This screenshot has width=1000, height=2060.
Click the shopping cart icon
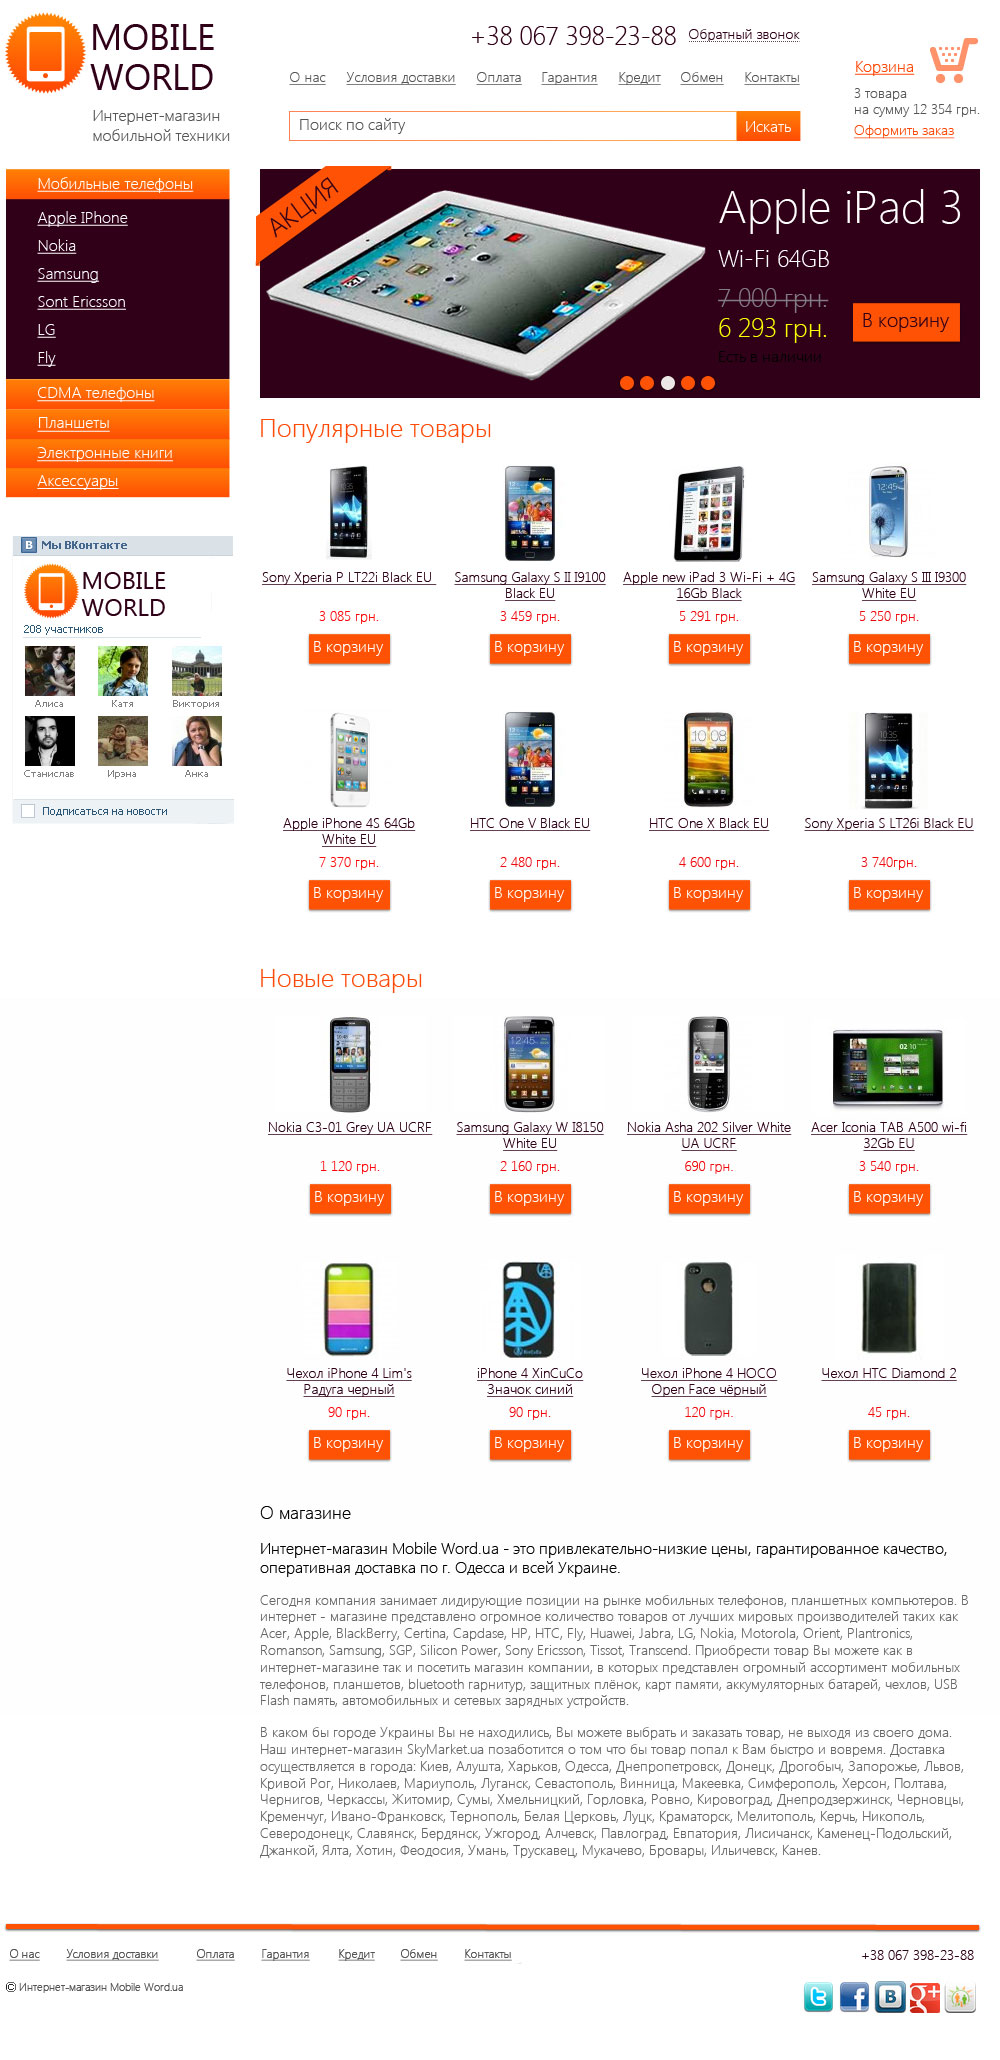(953, 61)
